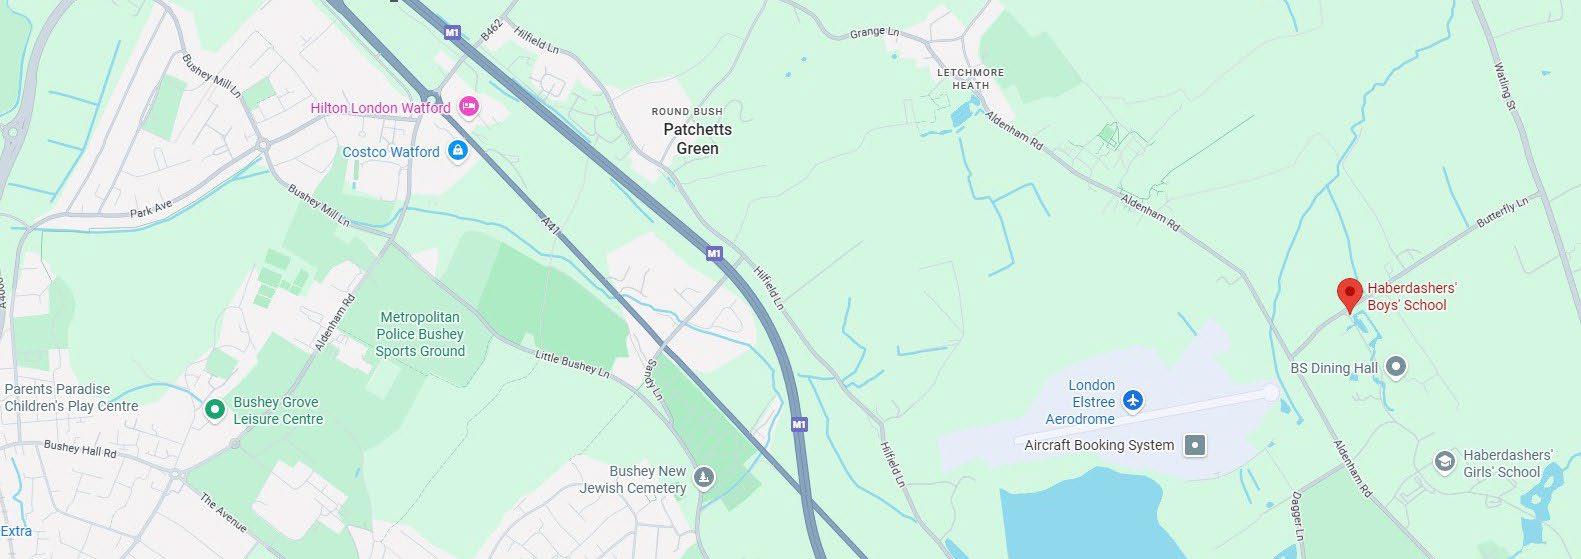Open the BS Dining Hall marker
Screen dimensions: 1581x559
(x=1398, y=368)
